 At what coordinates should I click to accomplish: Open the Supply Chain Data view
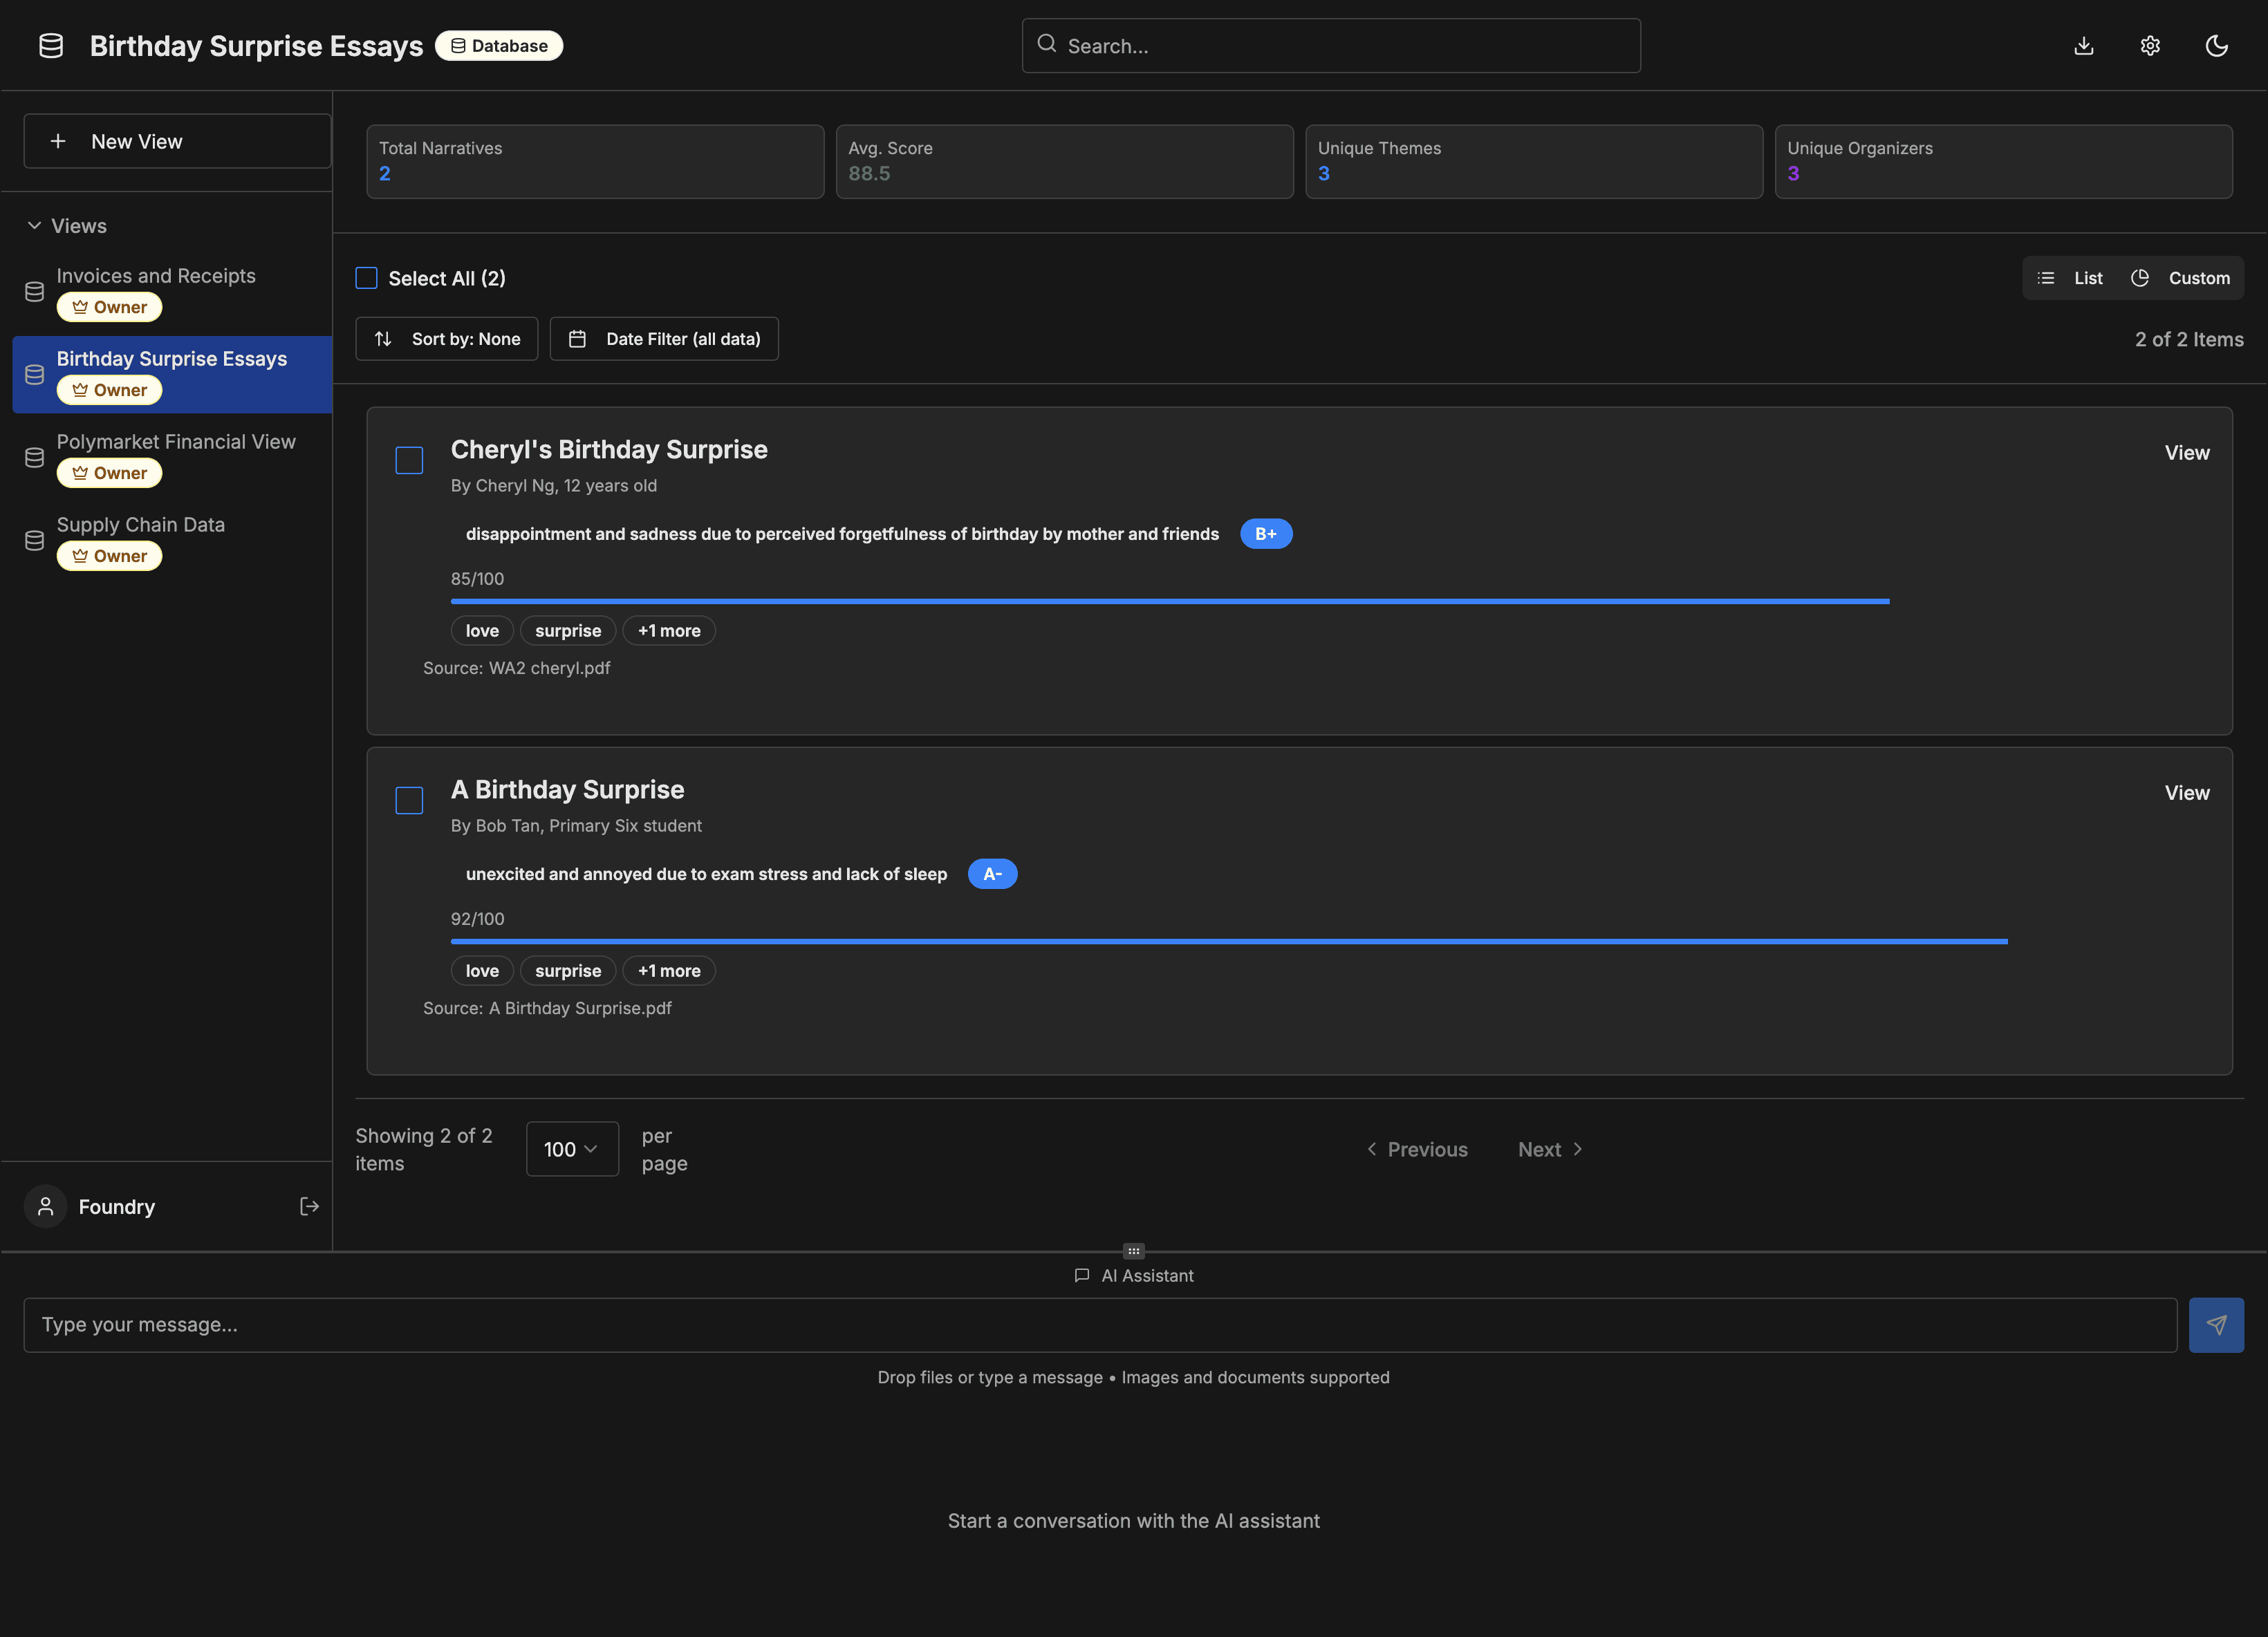point(172,540)
